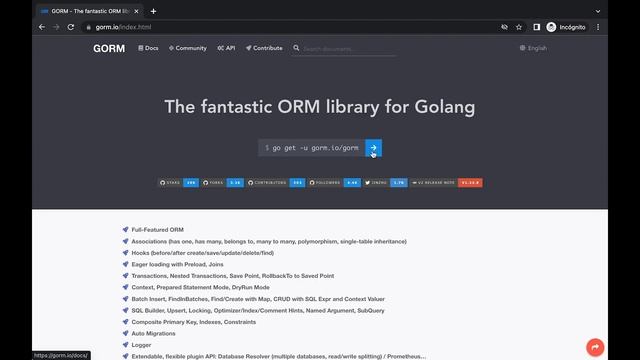Click the GORM logo
The width and height of the screenshot is (640, 360).
point(109,49)
